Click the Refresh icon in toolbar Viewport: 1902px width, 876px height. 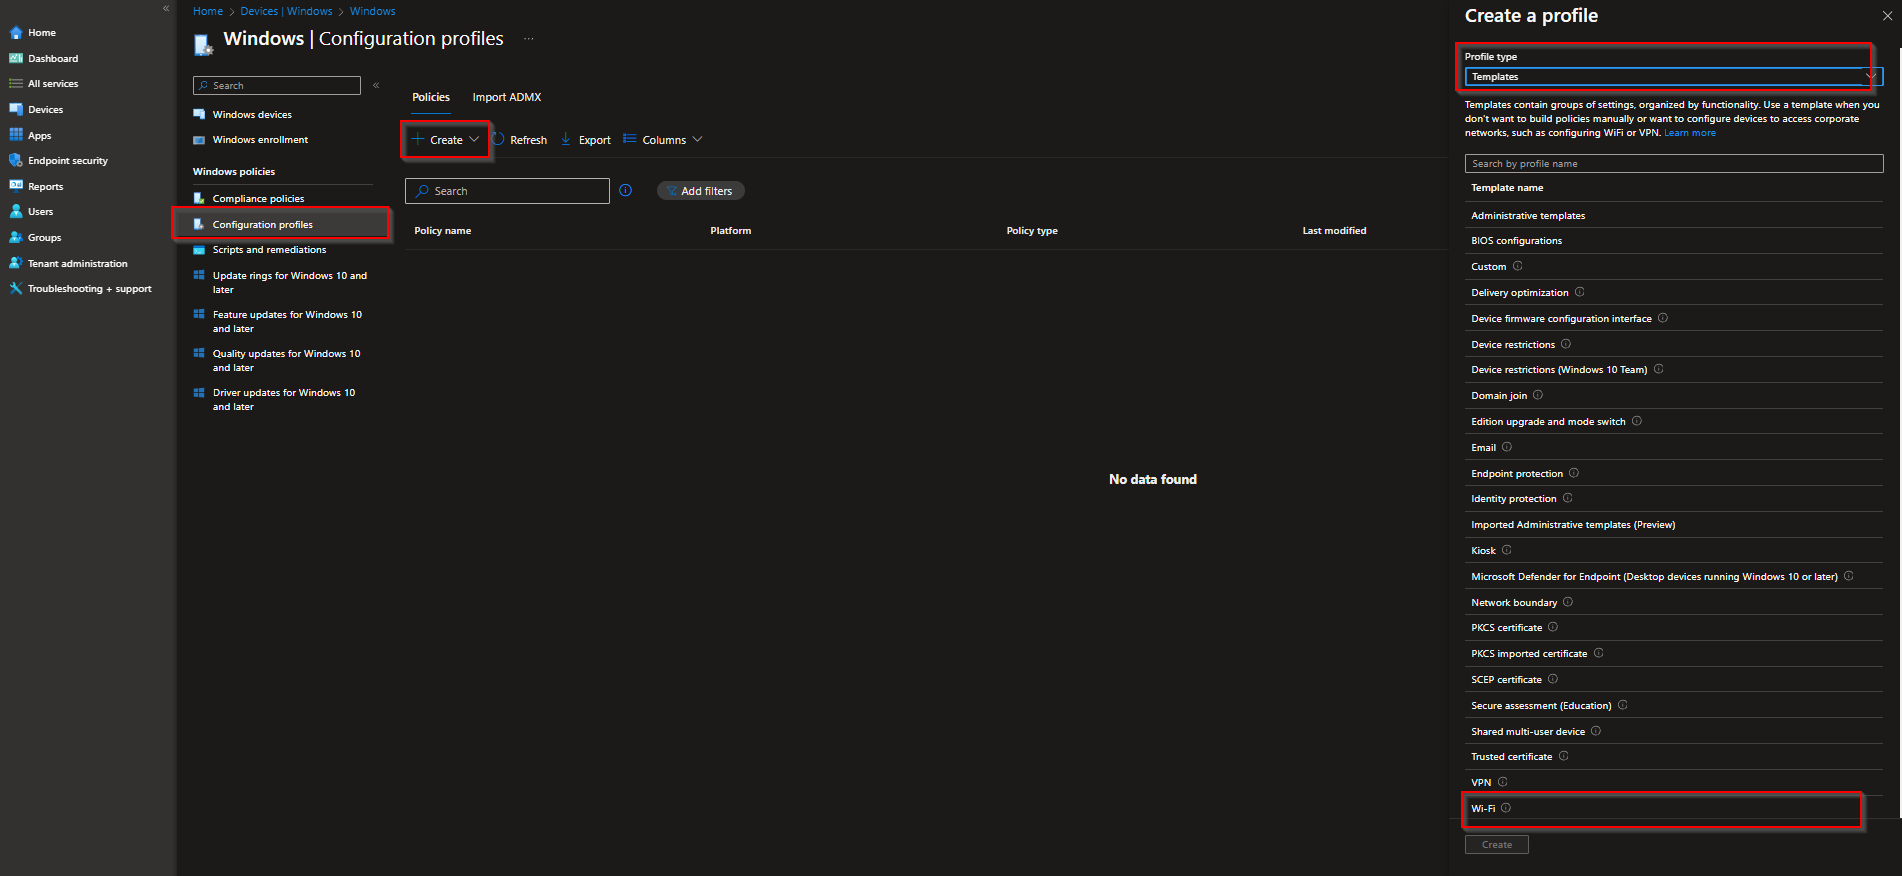(498, 140)
